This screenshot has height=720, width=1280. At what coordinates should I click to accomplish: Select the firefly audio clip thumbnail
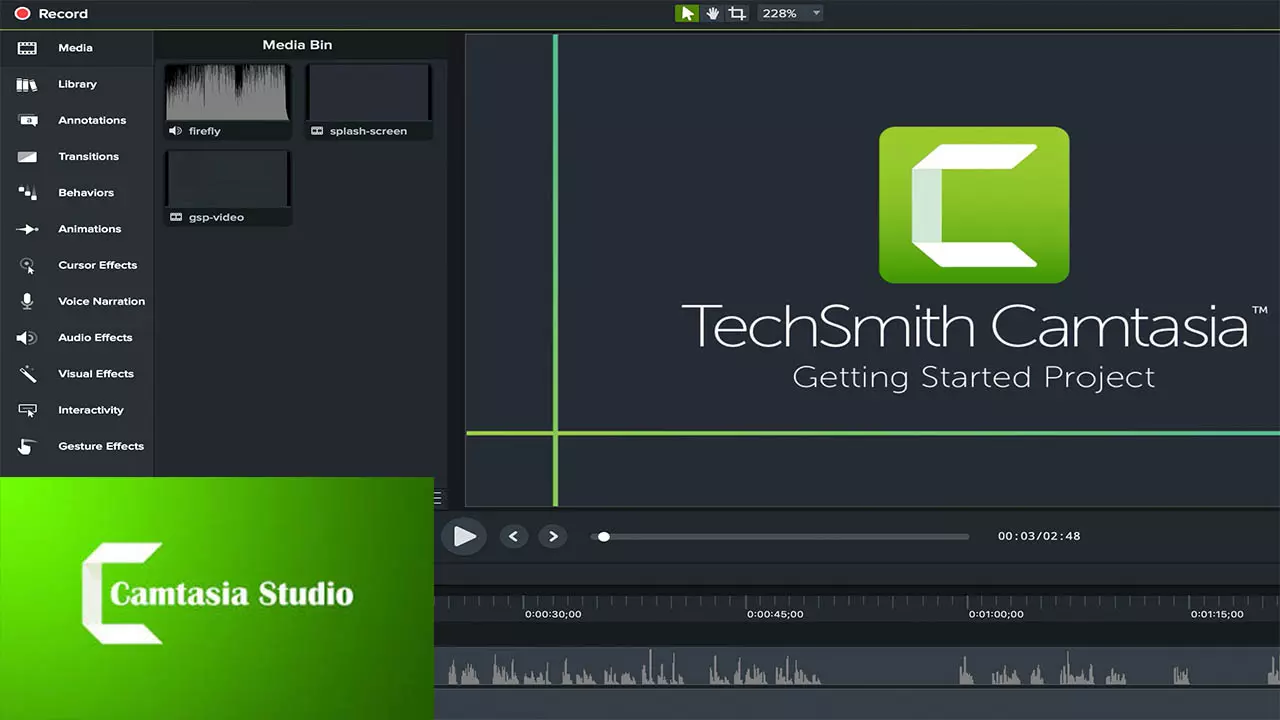tap(227, 93)
